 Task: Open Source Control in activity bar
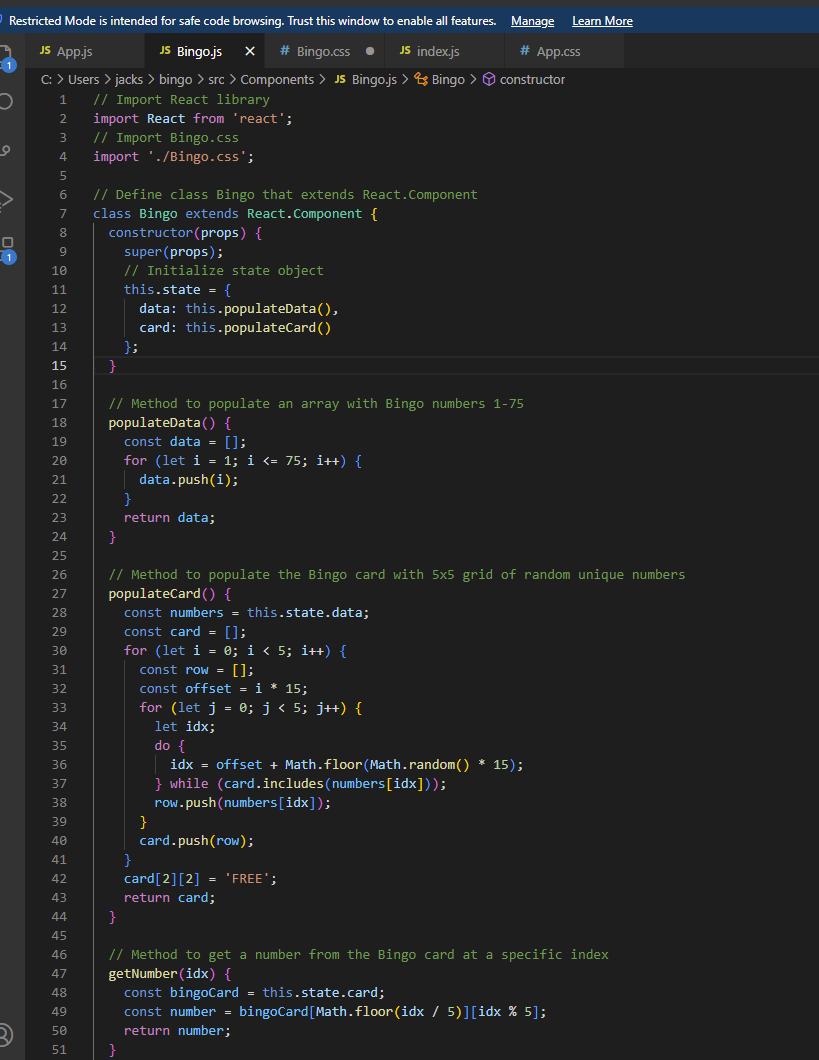[6, 150]
